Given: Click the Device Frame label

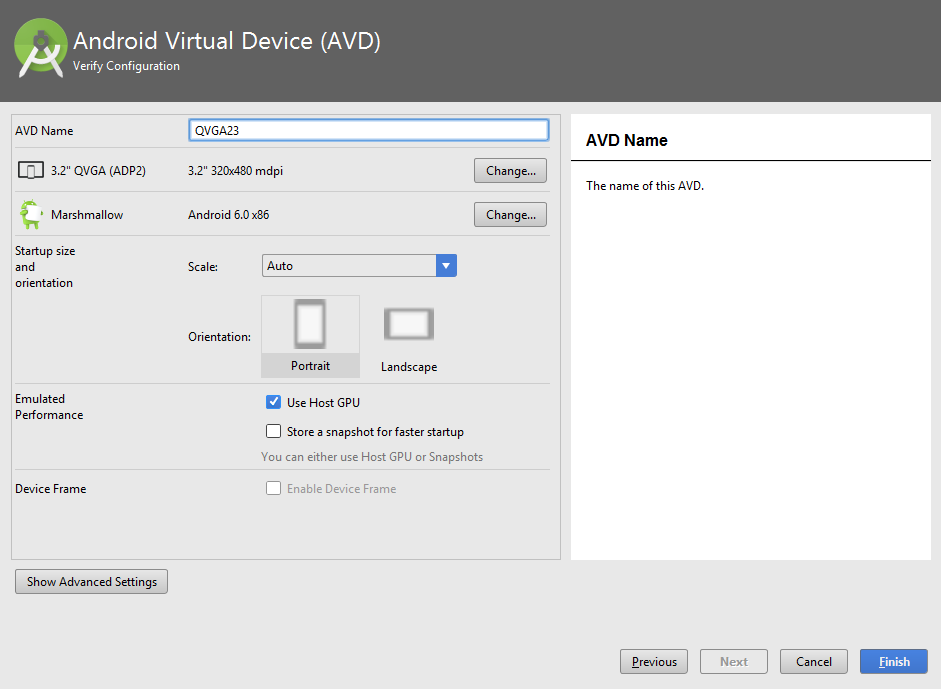Looking at the screenshot, I should pyautogui.click(x=50, y=489).
